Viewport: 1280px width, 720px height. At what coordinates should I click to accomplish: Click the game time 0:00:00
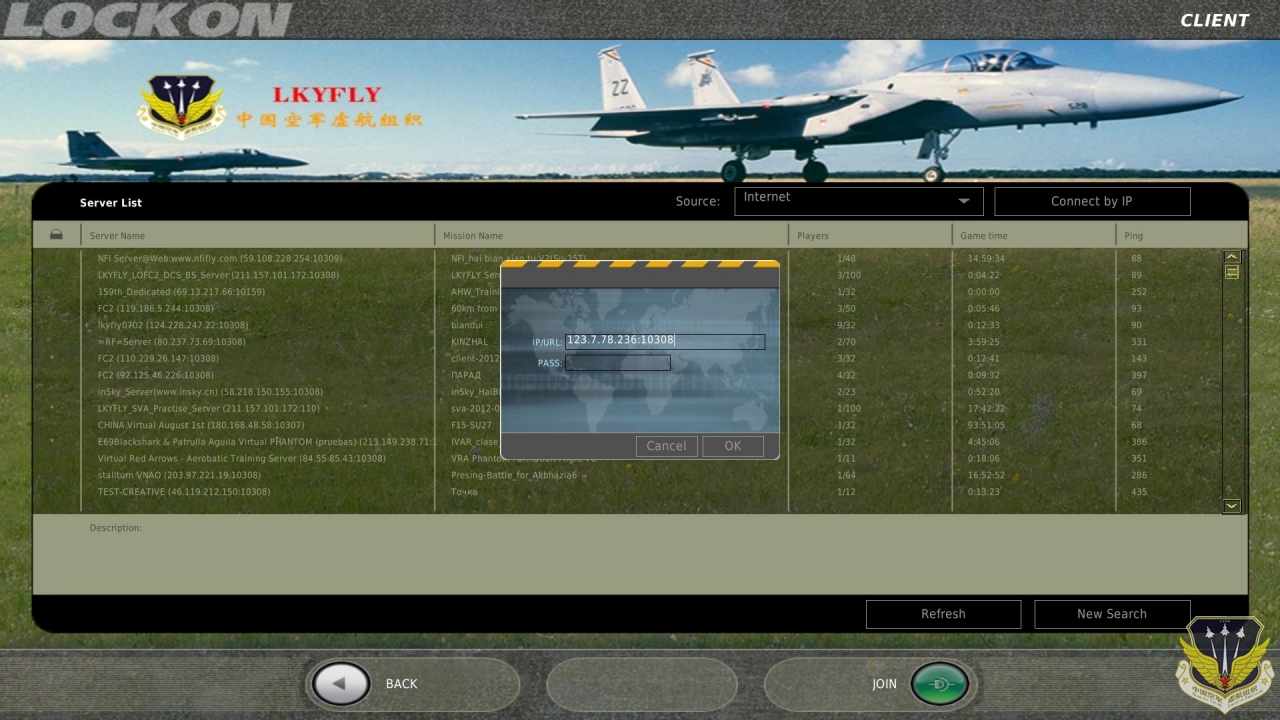pyautogui.click(x=984, y=292)
